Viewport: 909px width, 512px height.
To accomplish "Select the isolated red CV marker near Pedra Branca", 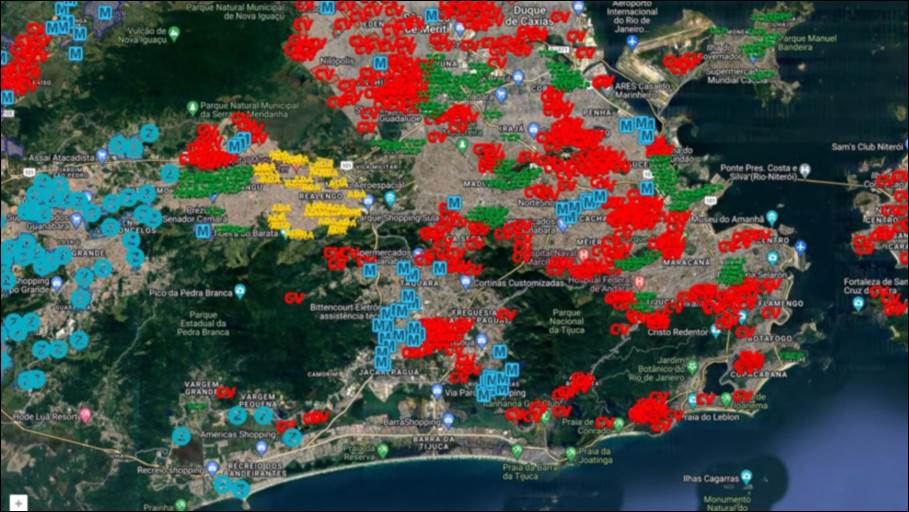I will click(294, 298).
